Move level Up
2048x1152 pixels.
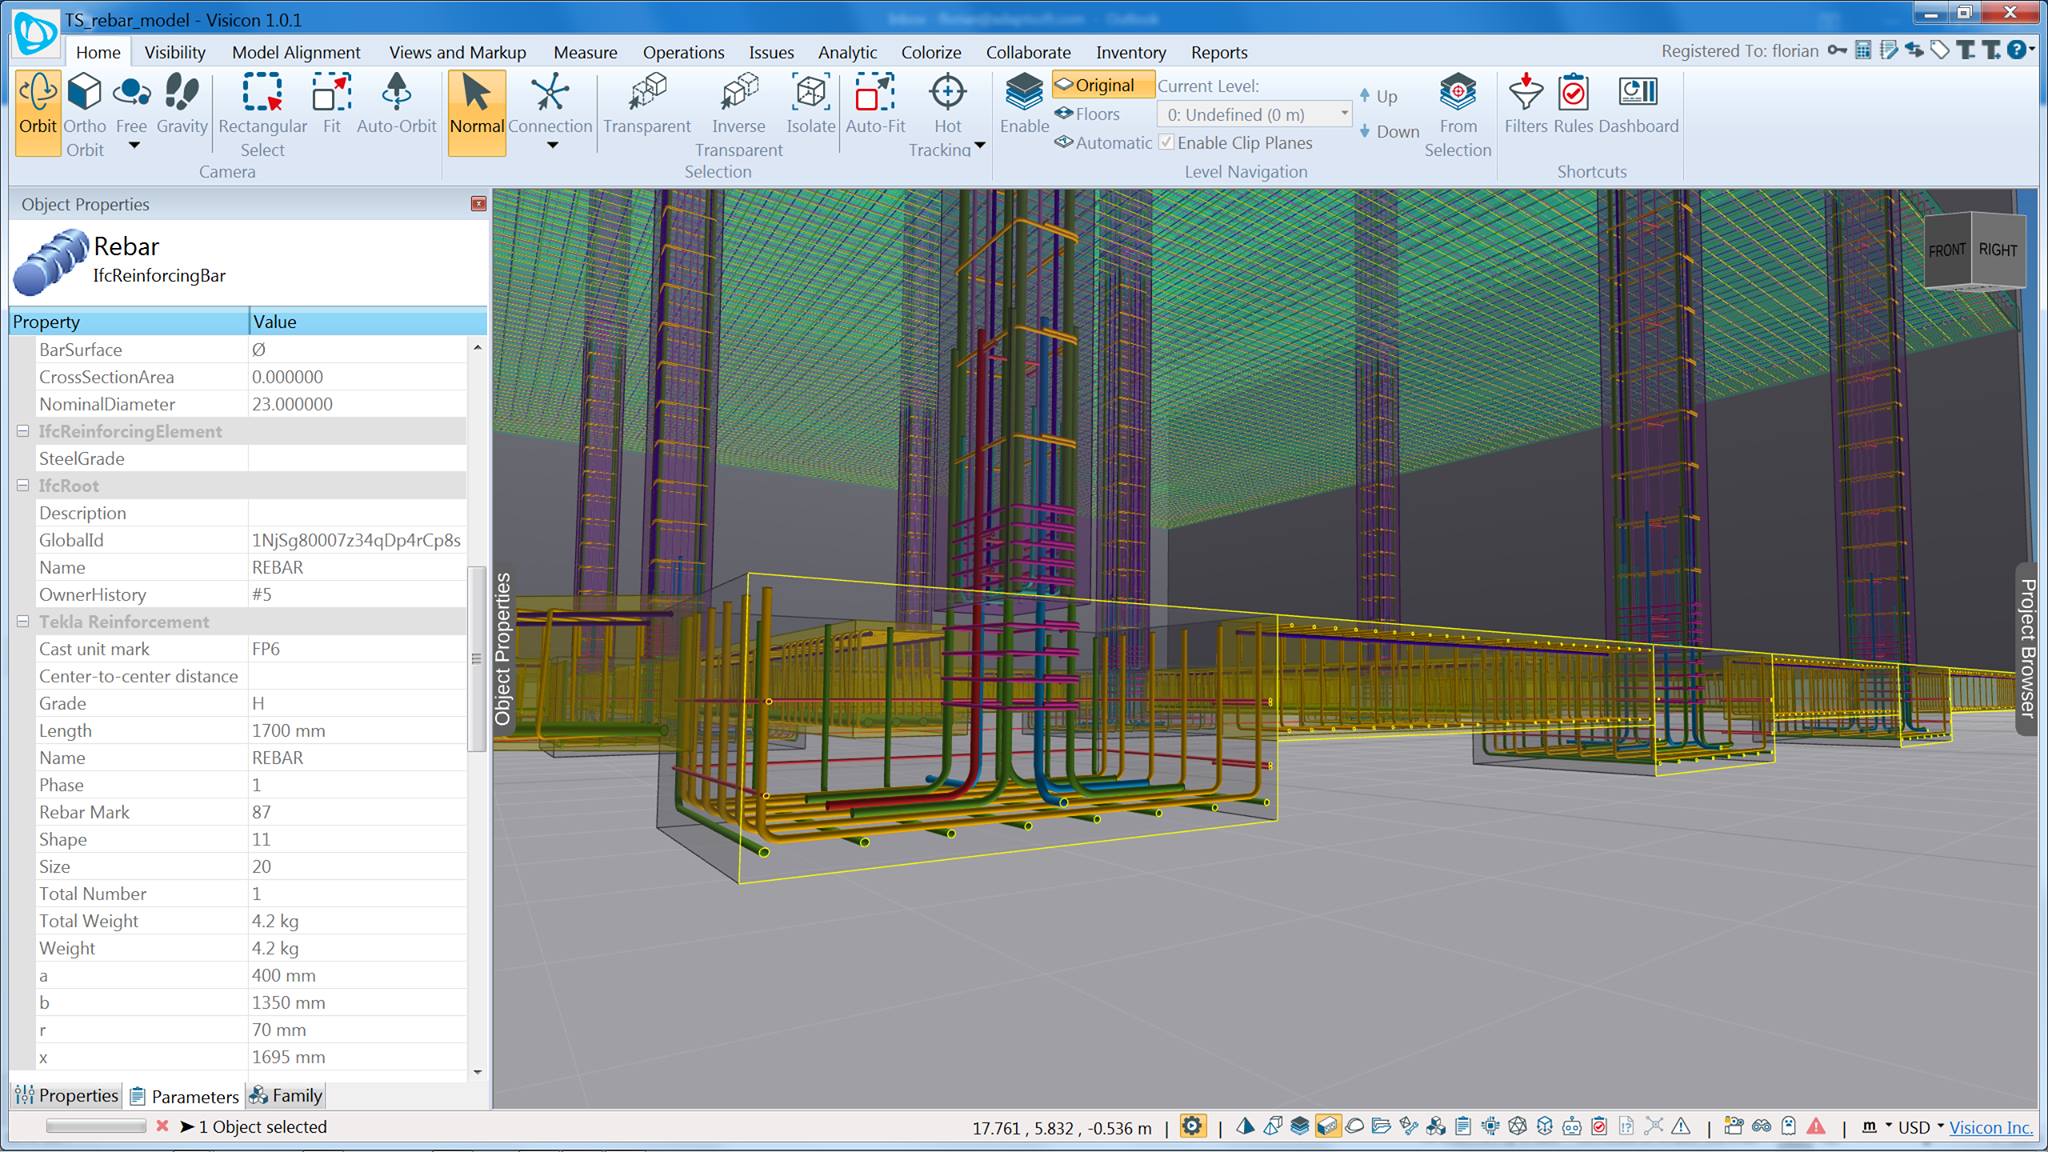point(1378,96)
